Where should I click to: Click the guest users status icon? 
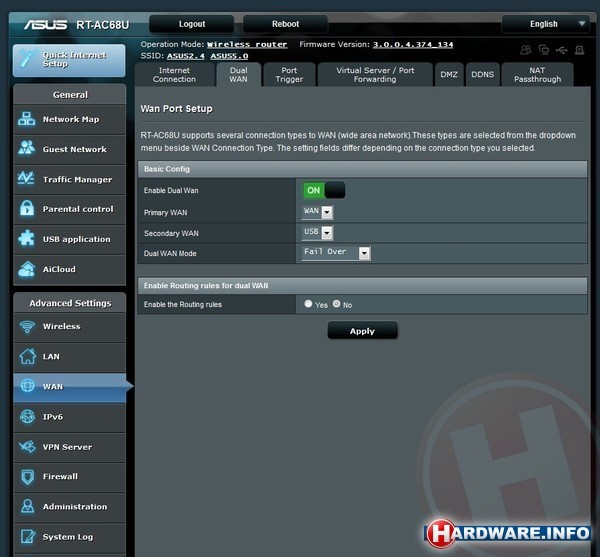[526, 50]
